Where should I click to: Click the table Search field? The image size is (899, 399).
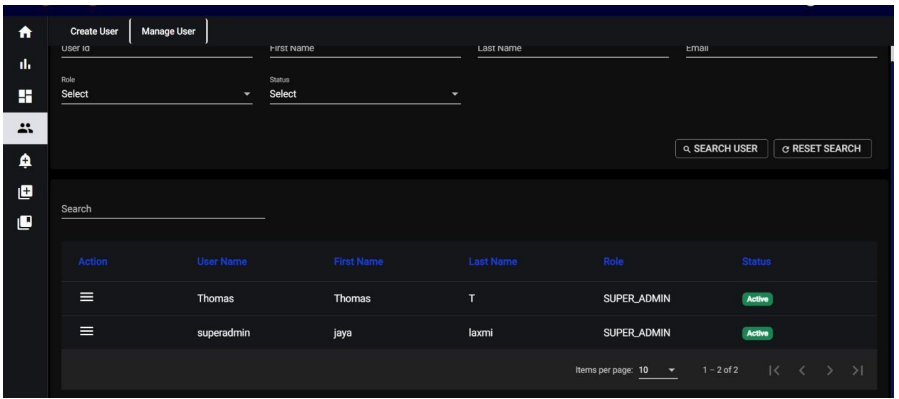163,209
